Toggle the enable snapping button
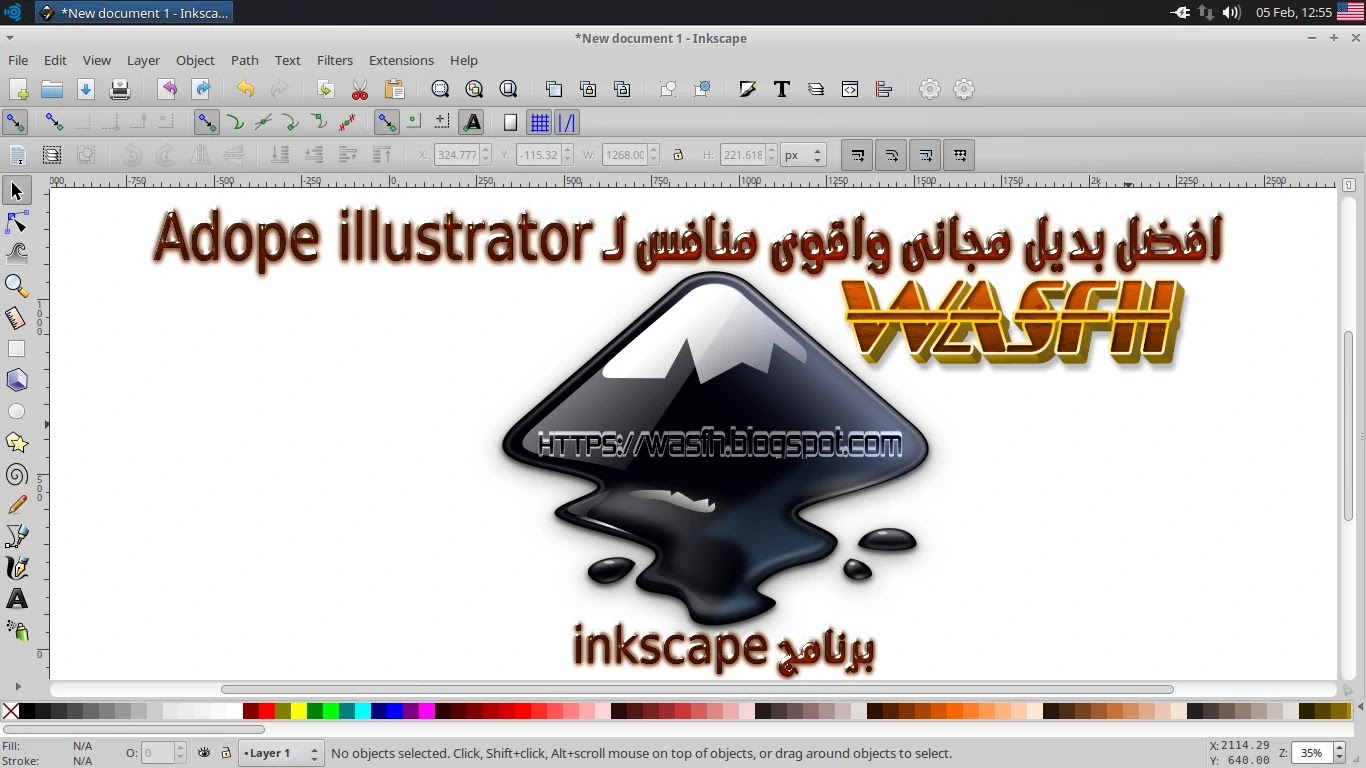1366x768 pixels. tap(15, 122)
